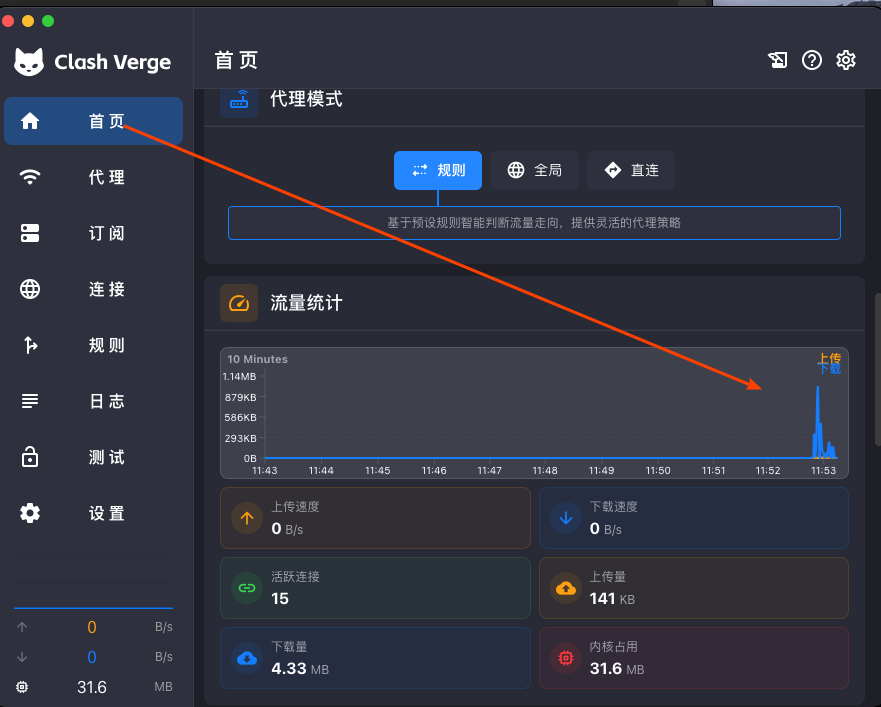Viewport: 881px width, 707px height.
Task: Click the Clash Verge cat logo
Action: click(29, 62)
